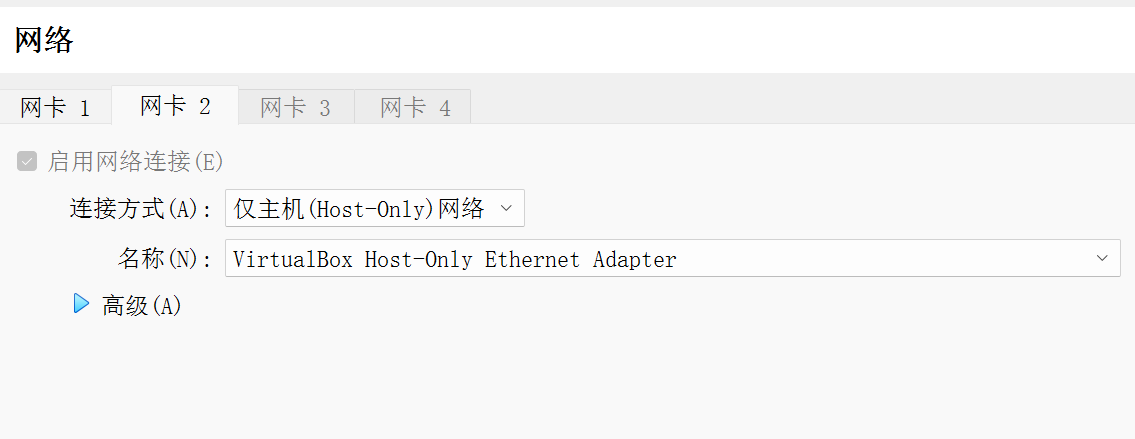
Task: Click the 连接方式 dropdown chevron arrow
Action: 505,208
